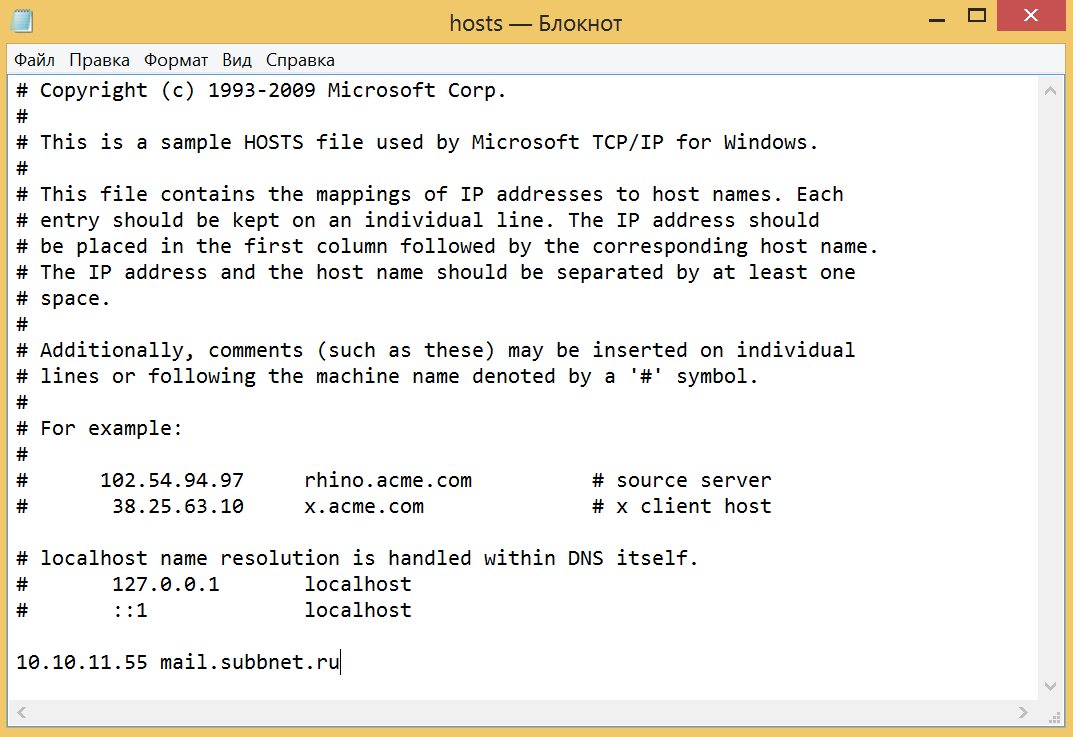Viewport: 1073px width, 737px height.
Task: Open the Справка help menu
Action: (x=300, y=60)
